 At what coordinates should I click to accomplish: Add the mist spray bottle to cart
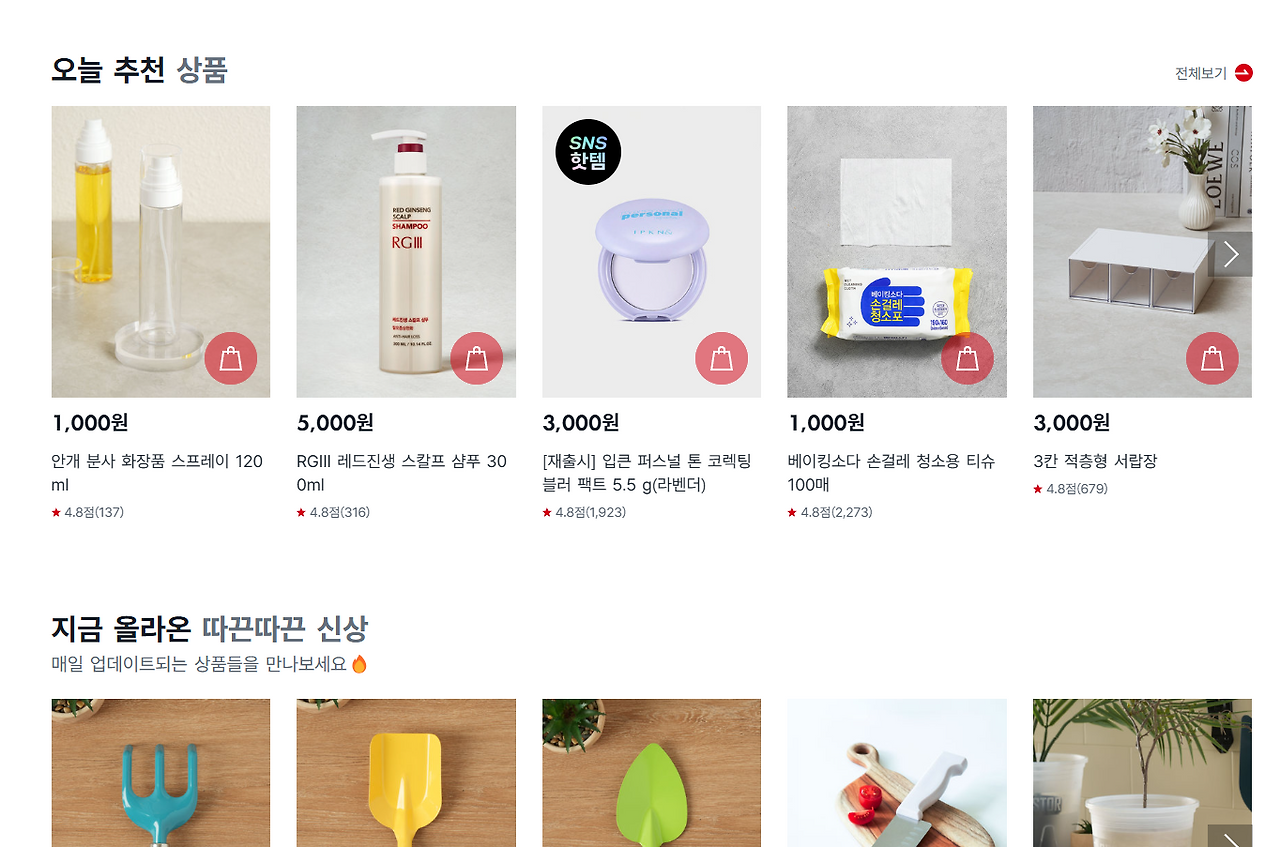click(x=231, y=358)
